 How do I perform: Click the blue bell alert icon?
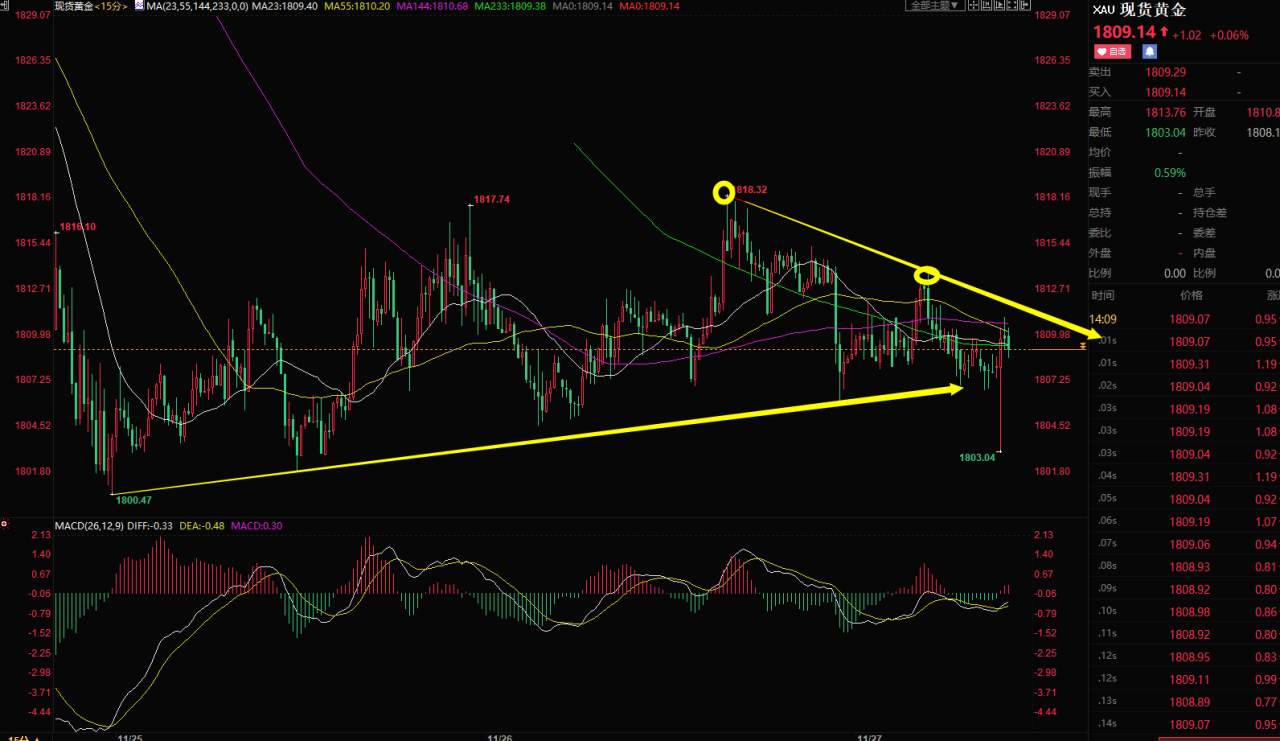tap(1149, 50)
